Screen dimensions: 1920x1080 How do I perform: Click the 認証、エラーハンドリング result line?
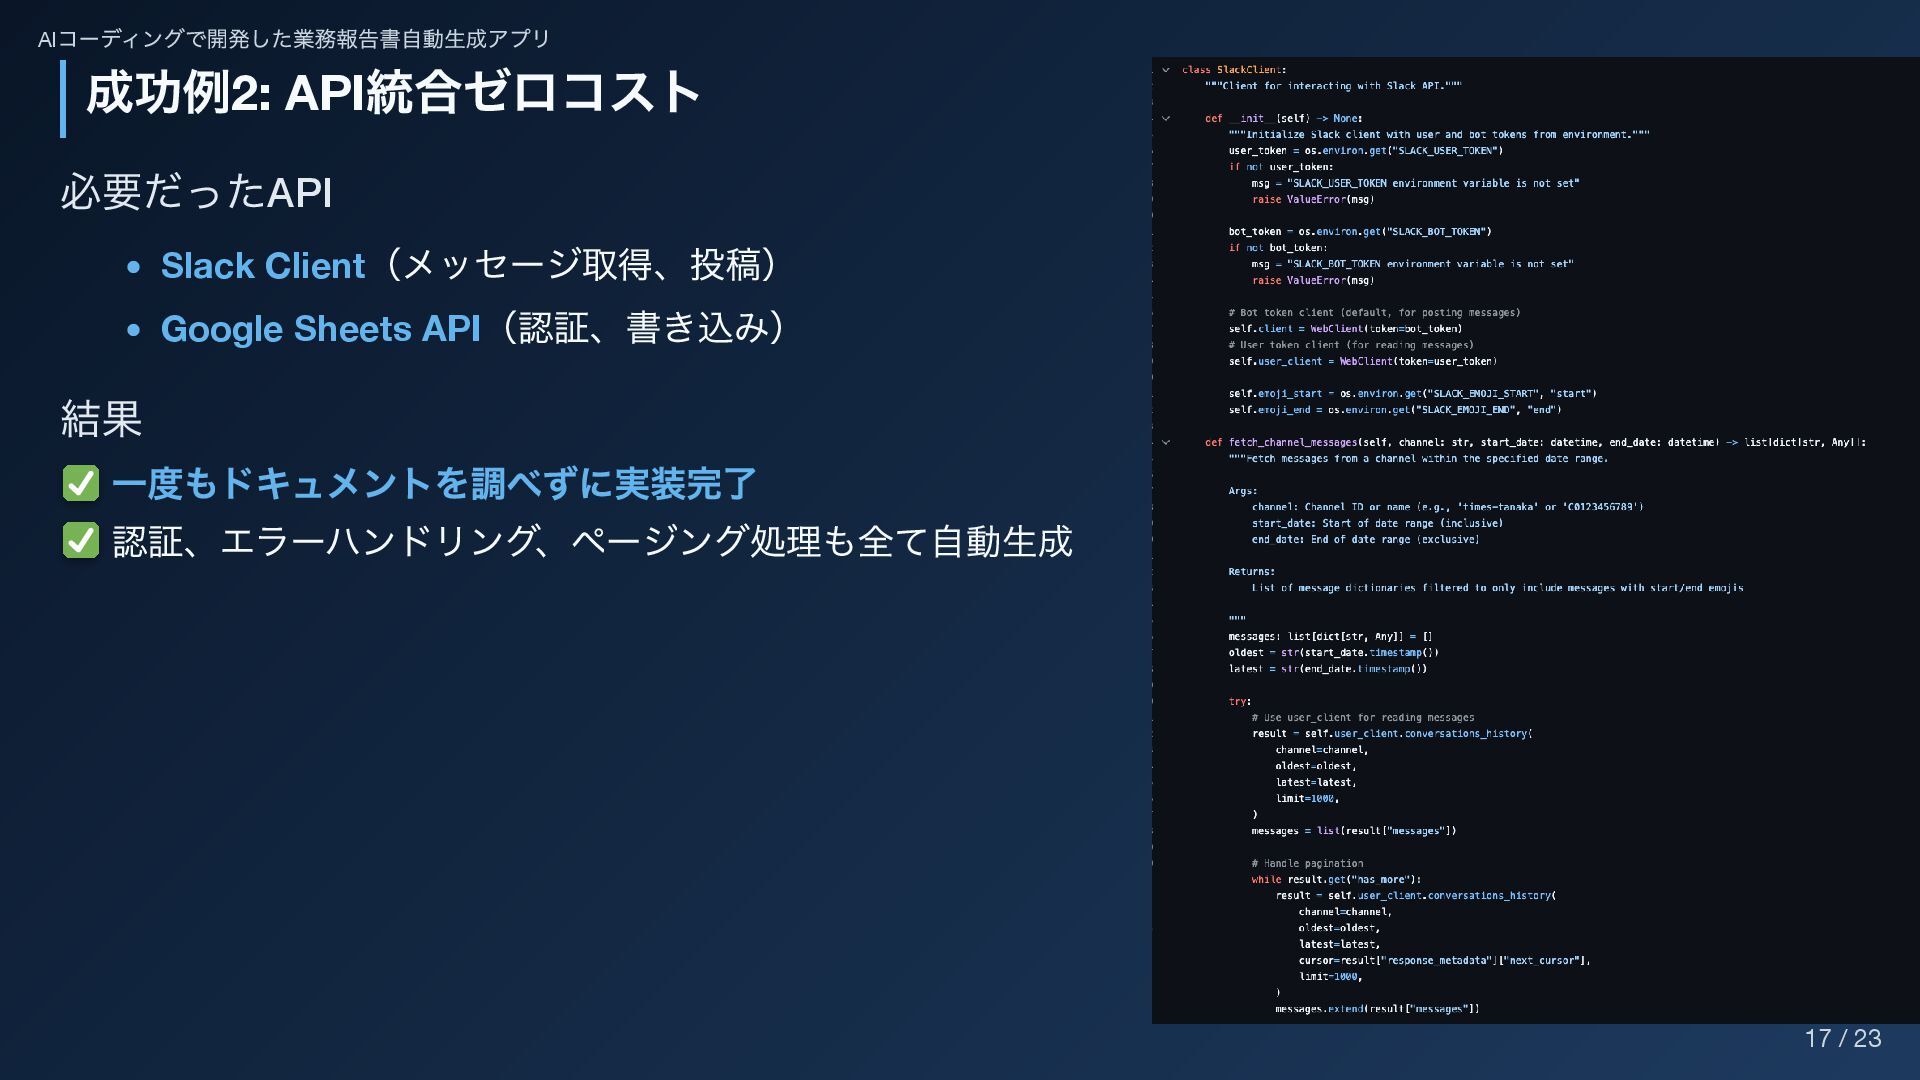pyautogui.click(x=592, y=541)
